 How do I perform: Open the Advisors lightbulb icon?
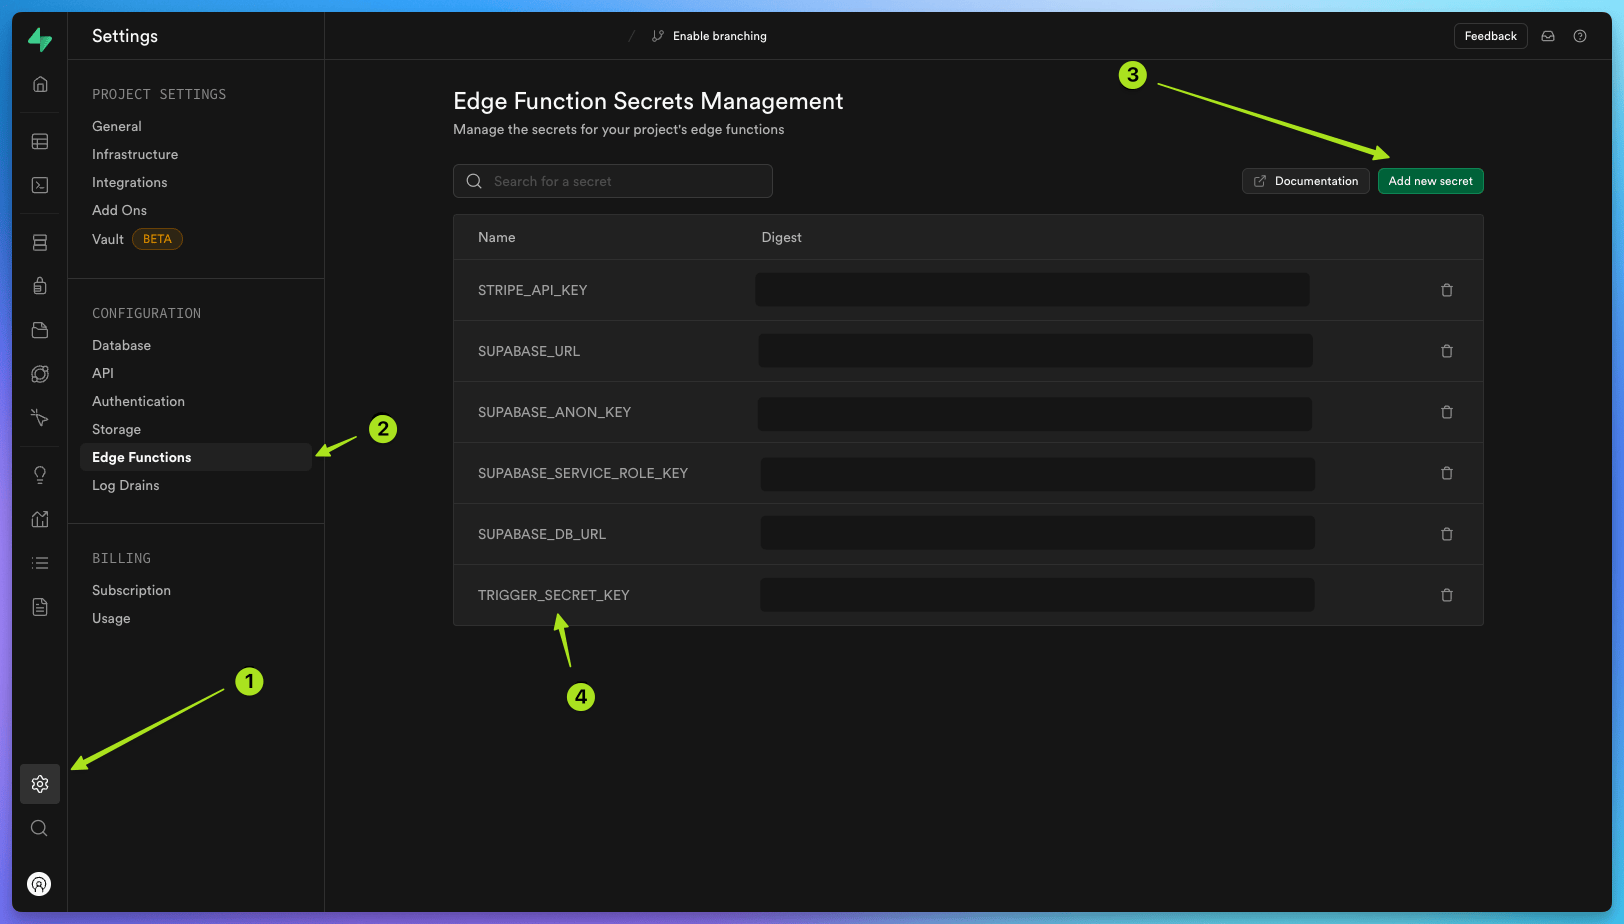(x=40, y=475)
